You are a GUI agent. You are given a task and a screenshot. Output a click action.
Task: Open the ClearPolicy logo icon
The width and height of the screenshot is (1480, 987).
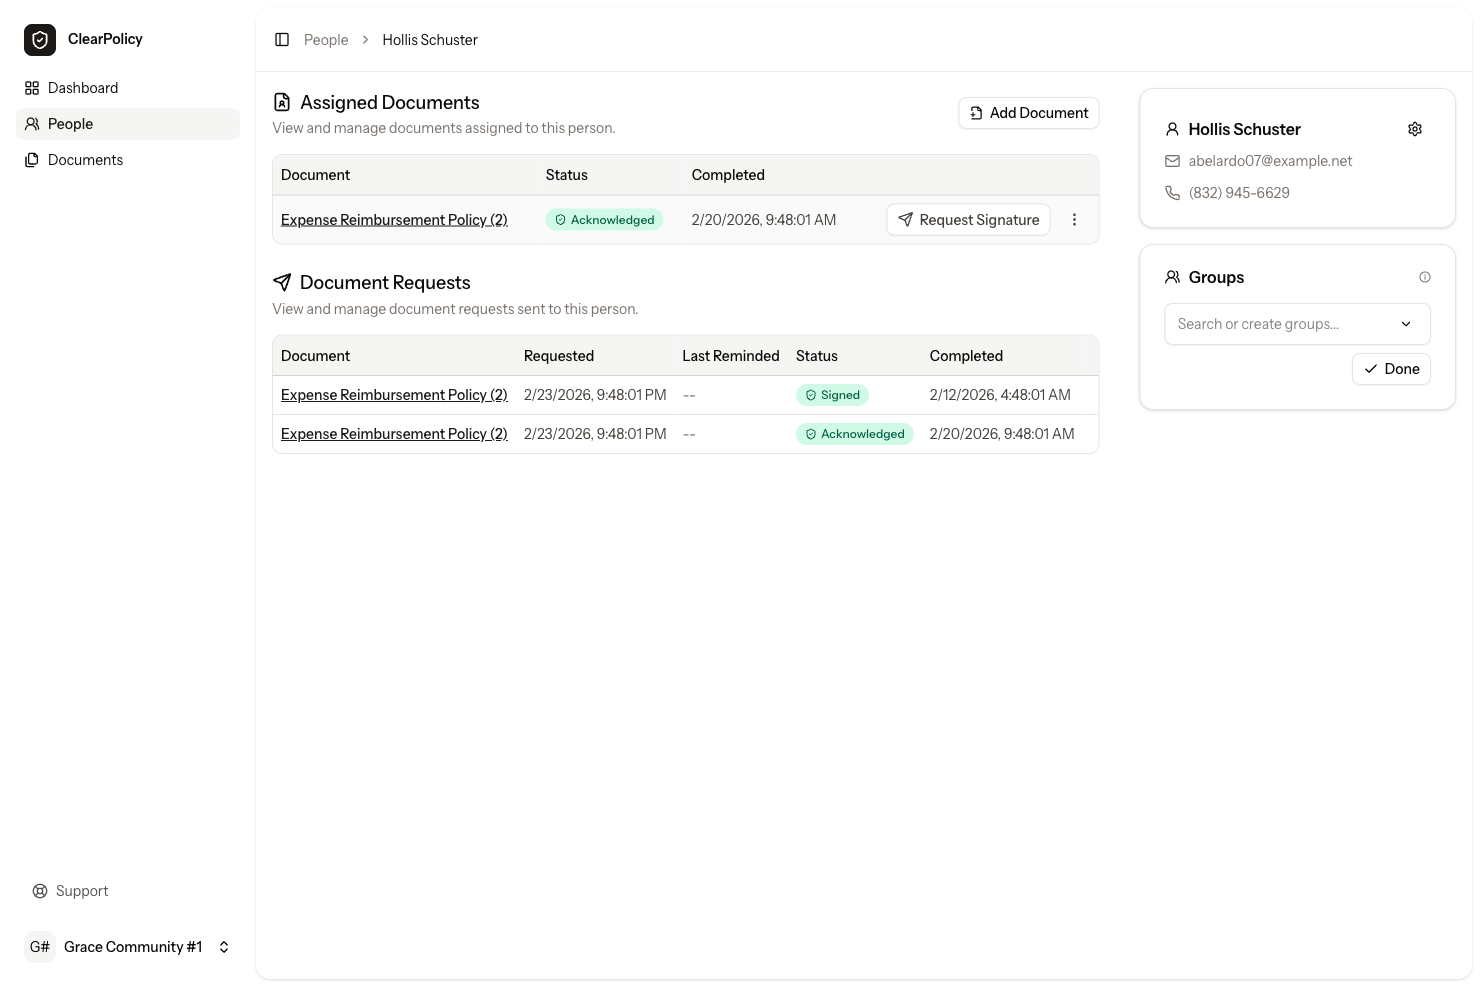coord(39,39)
